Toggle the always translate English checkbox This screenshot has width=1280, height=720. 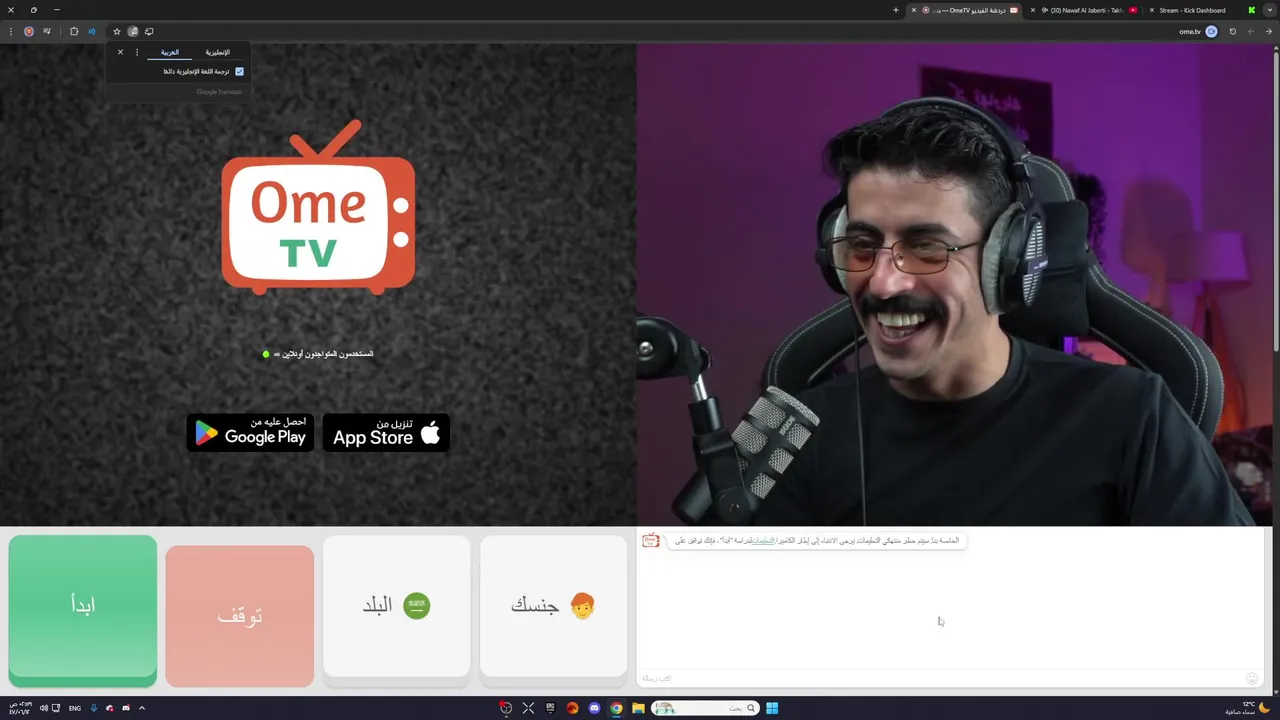coord(239,71)
